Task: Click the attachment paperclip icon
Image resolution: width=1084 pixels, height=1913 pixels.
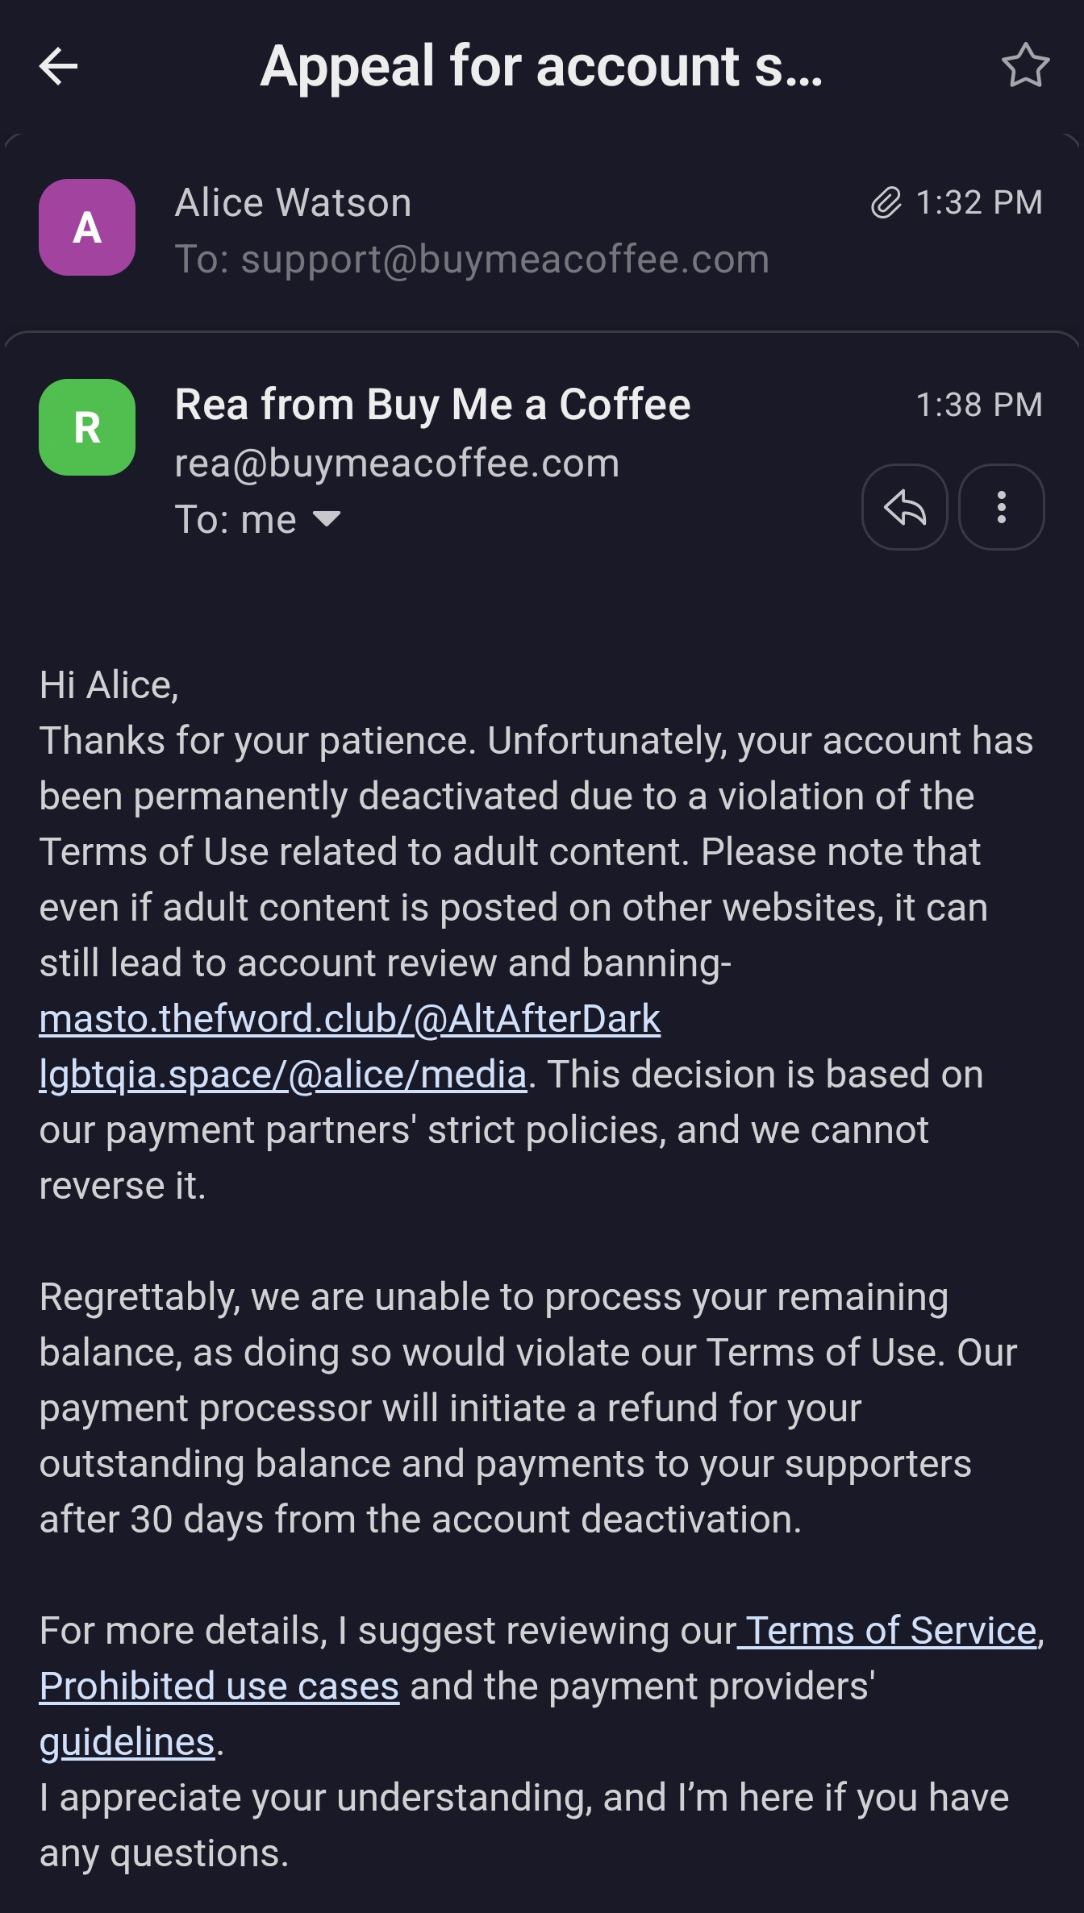Action: pyautogui.click(x=886, y=203)
